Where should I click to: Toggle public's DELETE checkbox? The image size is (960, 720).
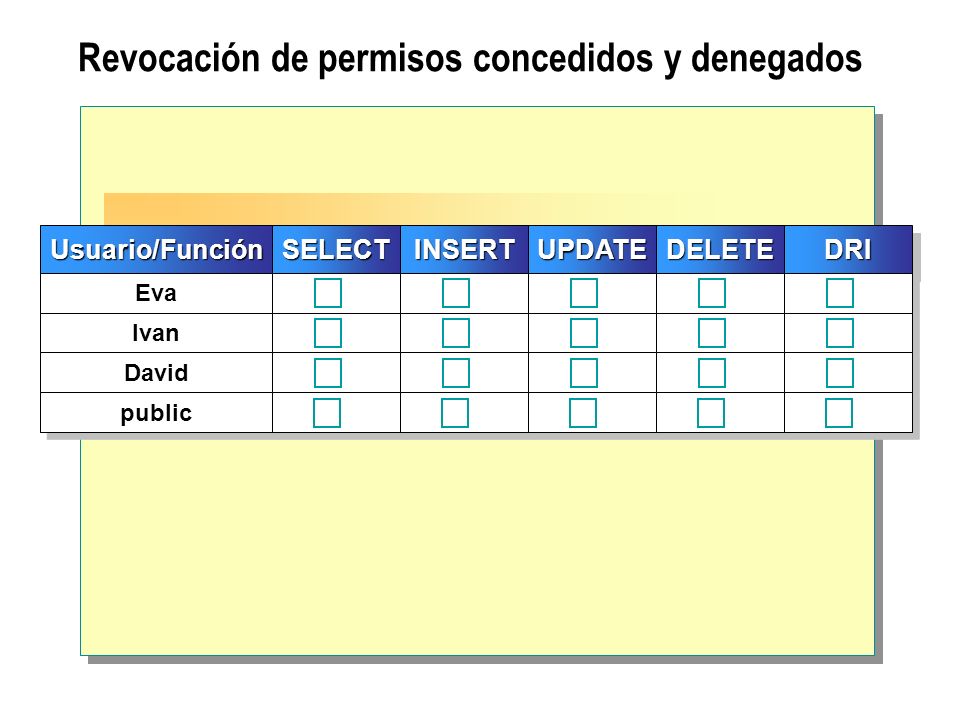(711, 413)
